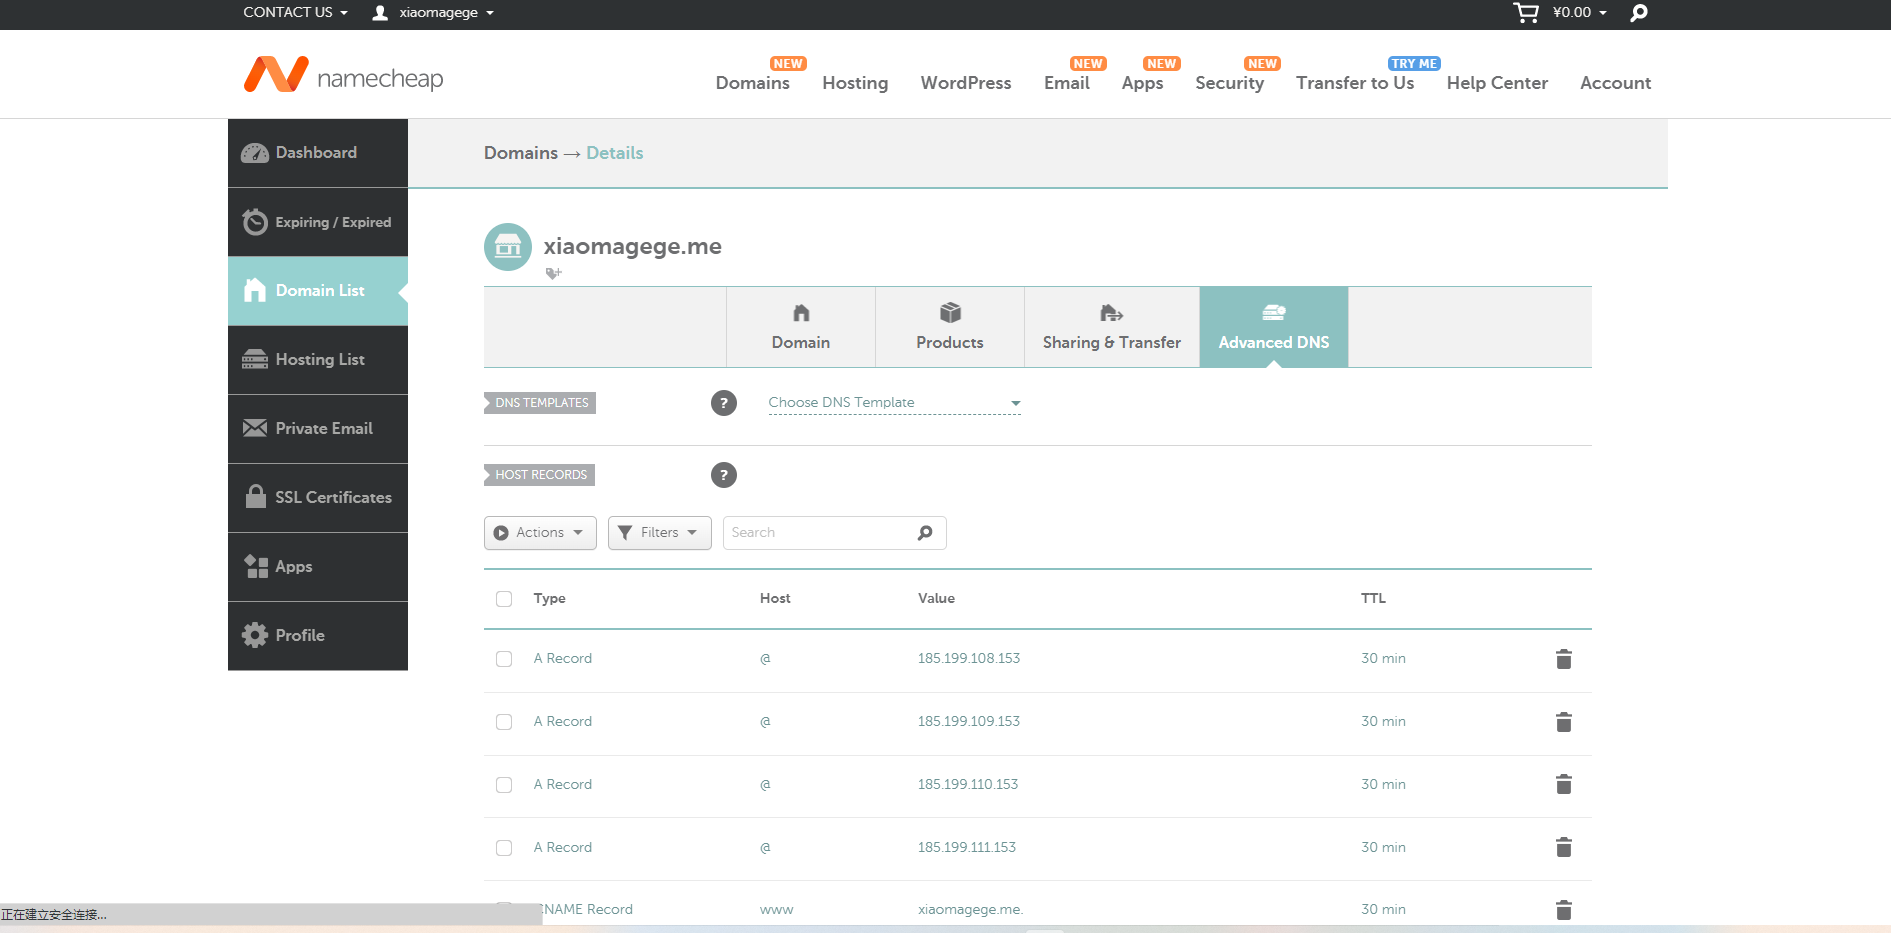This screenshot has width=1891, height=933.
Task: Open the Actions dropdown
Action: point(540,533)
